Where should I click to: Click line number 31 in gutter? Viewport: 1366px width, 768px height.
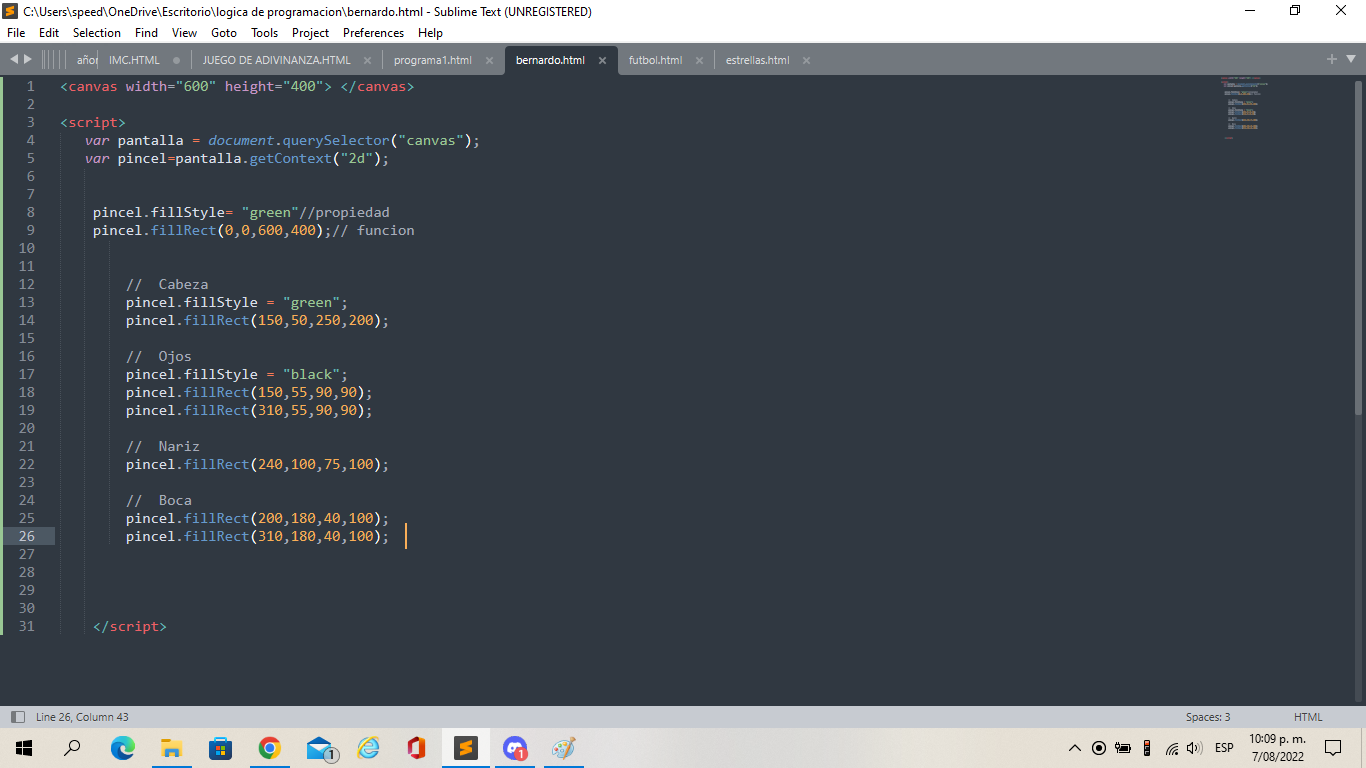tap(26, 626)
